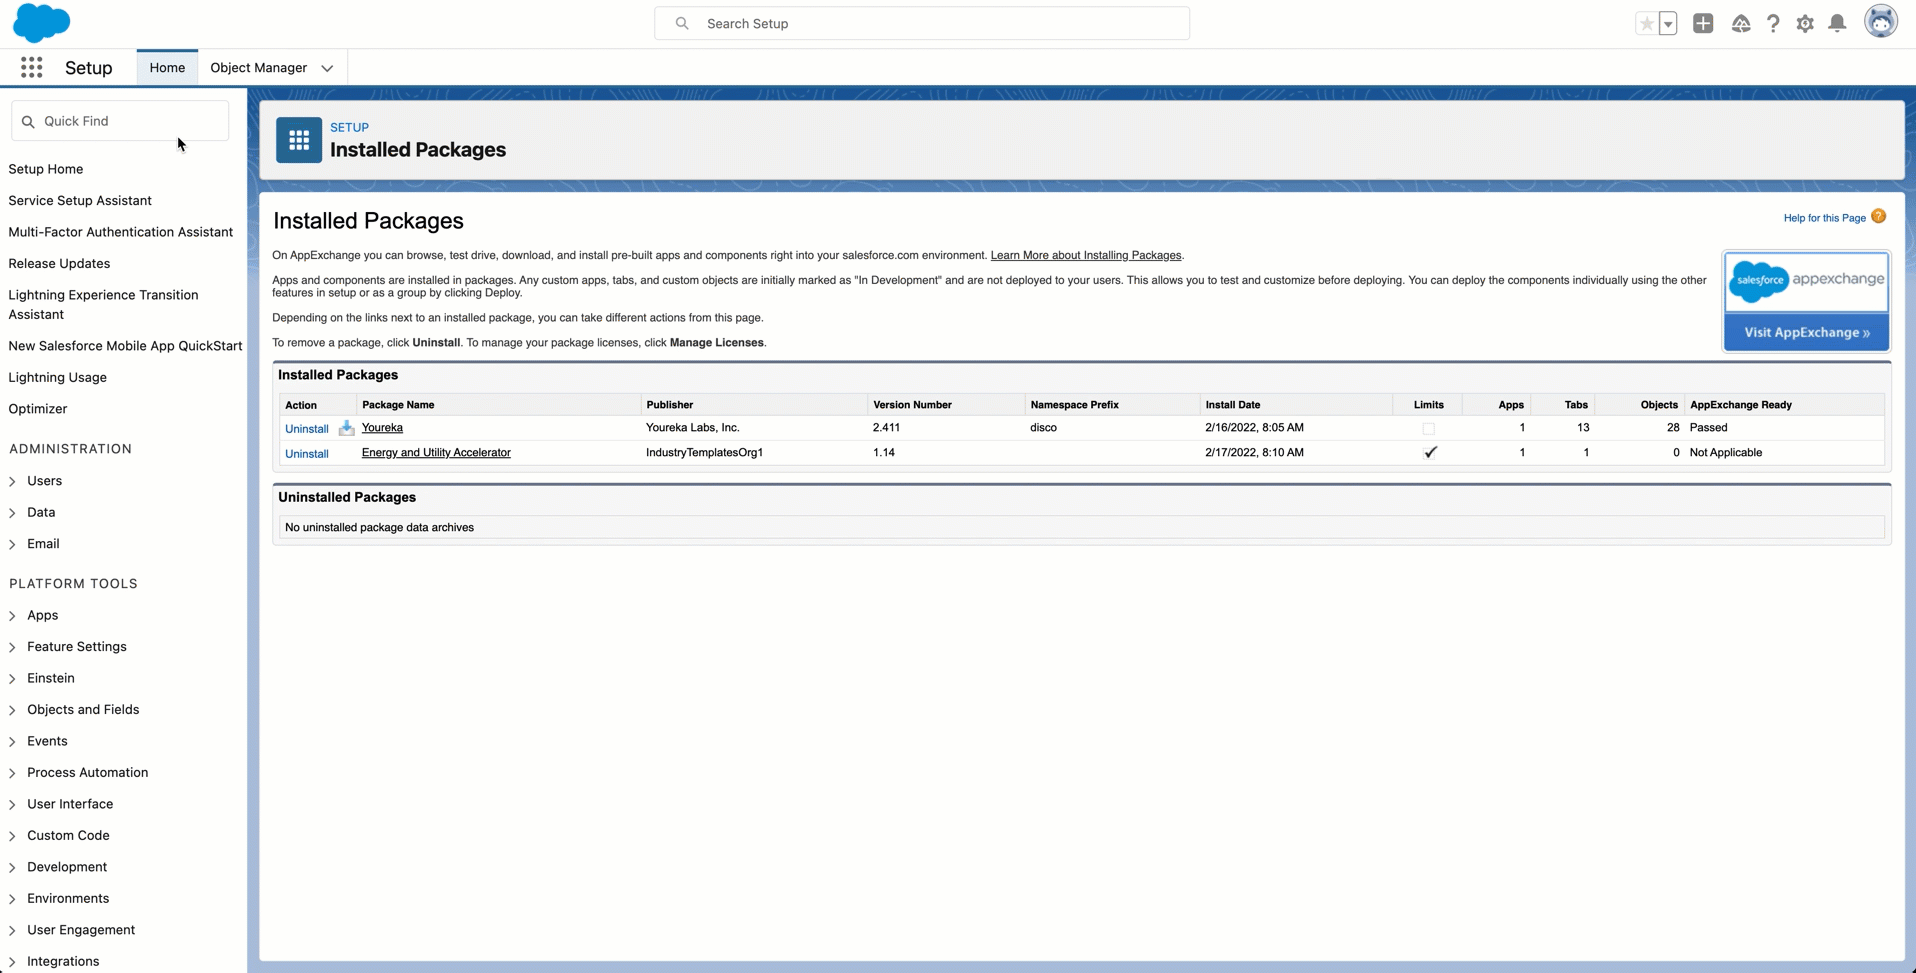Expand Process Automation
Image resolution: width=1916 pixels, height=973 pixels.
point(13,773)
